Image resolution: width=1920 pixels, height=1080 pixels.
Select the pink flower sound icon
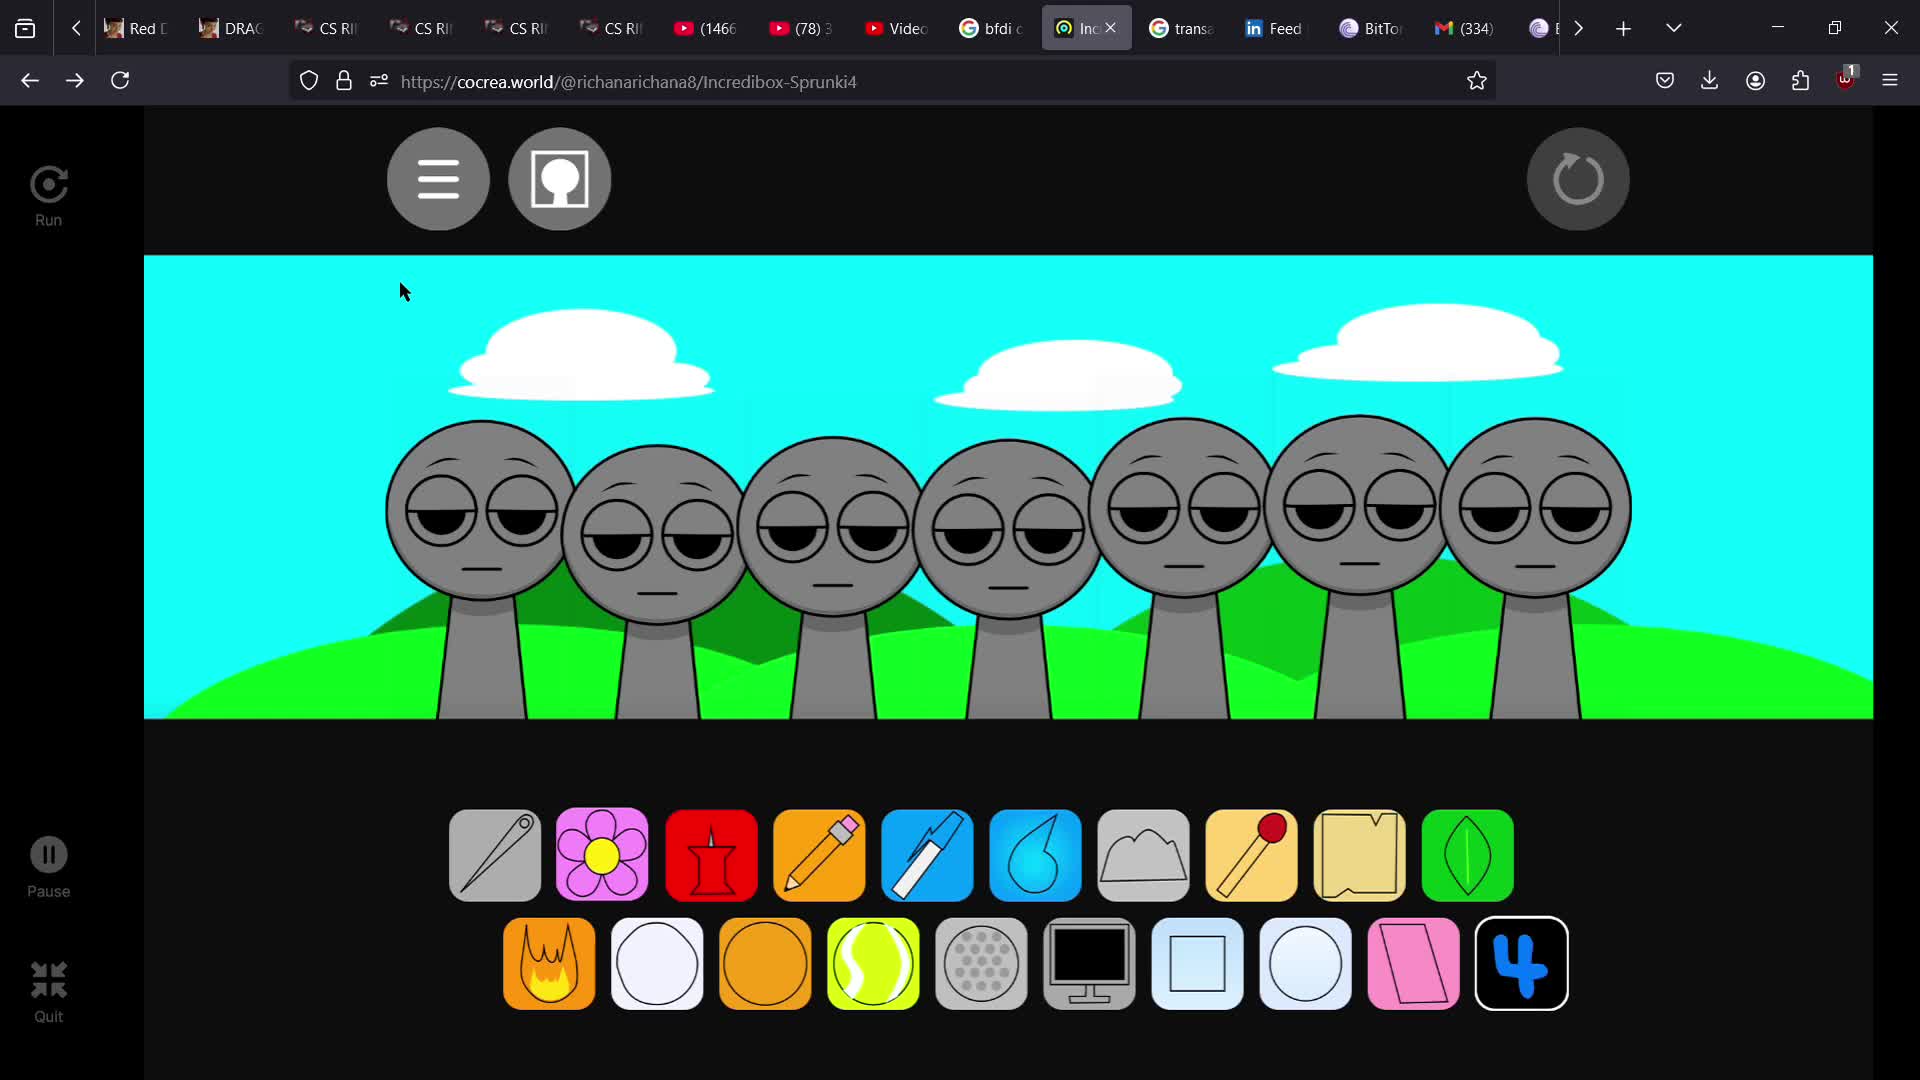coord(602,855)
